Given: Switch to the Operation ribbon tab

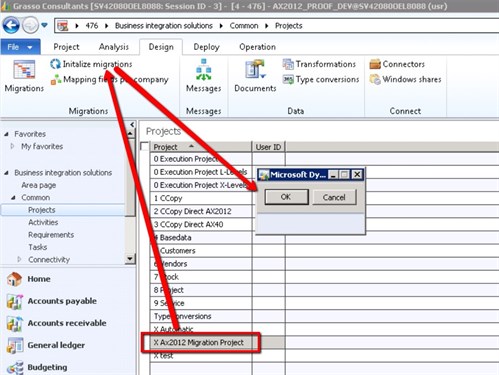Looking at the screenshot, I should coord(257,47).
